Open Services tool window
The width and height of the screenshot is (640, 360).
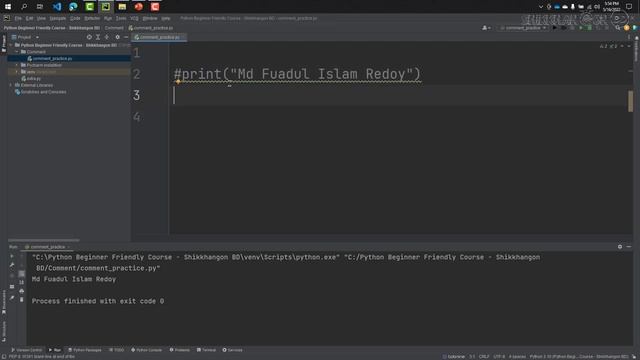pos(232,350)
